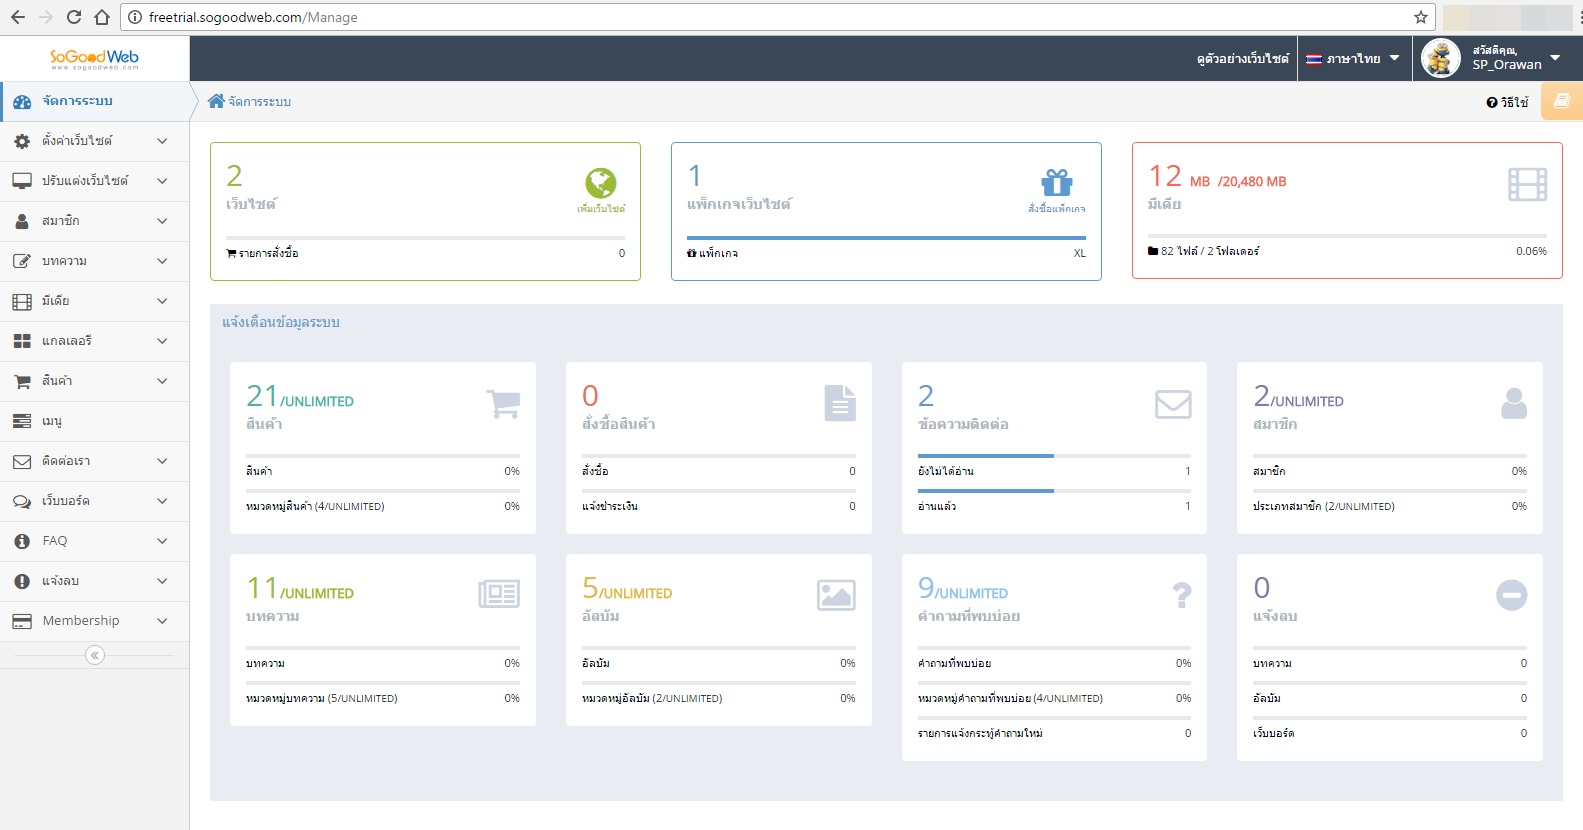
Task: Expand the Membership sidebar chevron
Action: [x=162, y=621]
